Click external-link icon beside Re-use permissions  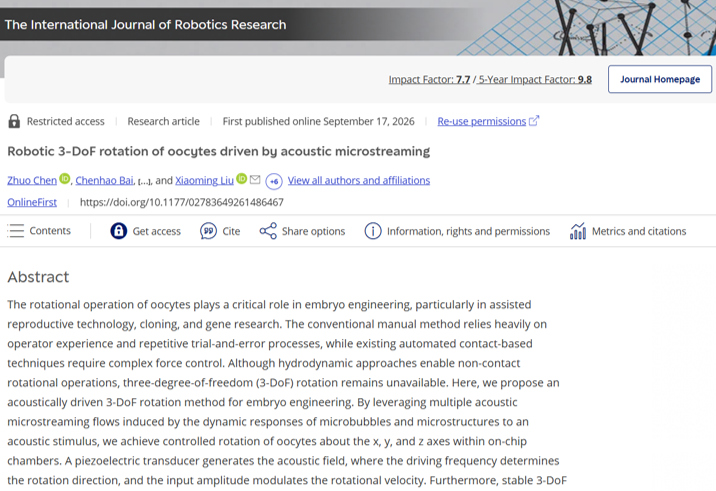(534, 121)
